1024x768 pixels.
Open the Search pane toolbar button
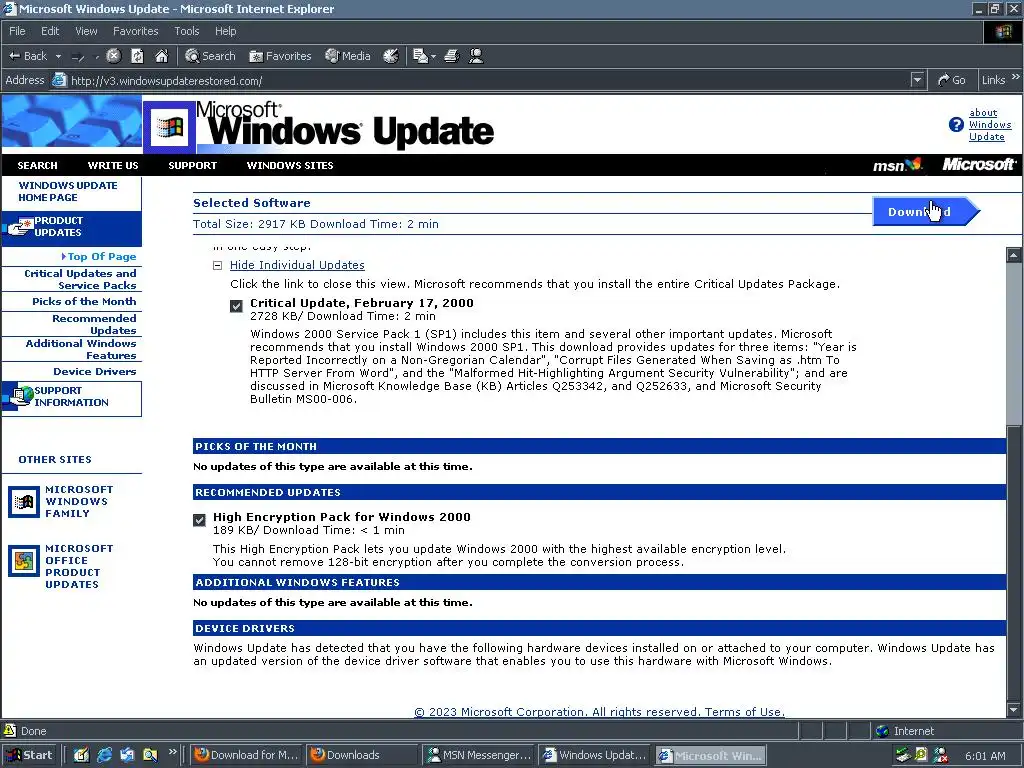(210, 56)
